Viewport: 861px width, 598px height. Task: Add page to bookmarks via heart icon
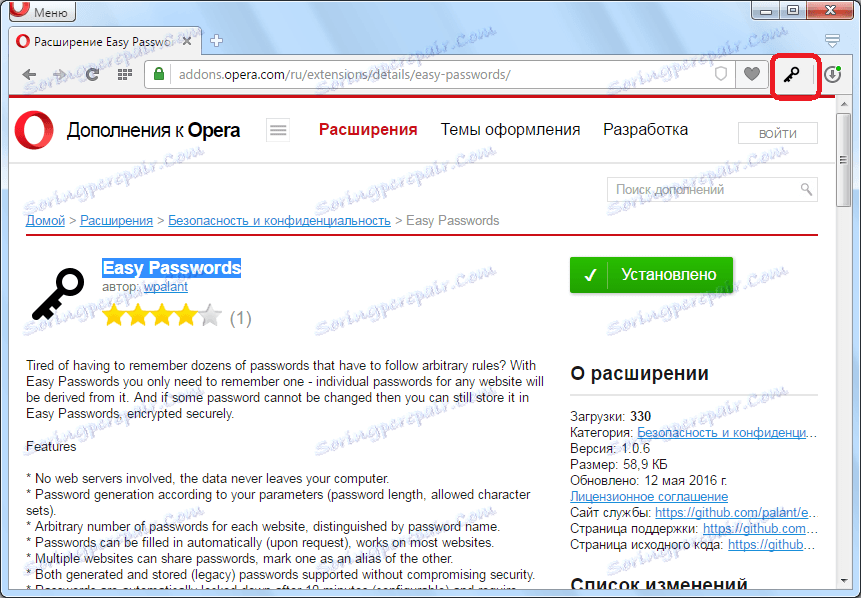click(751, 74)
